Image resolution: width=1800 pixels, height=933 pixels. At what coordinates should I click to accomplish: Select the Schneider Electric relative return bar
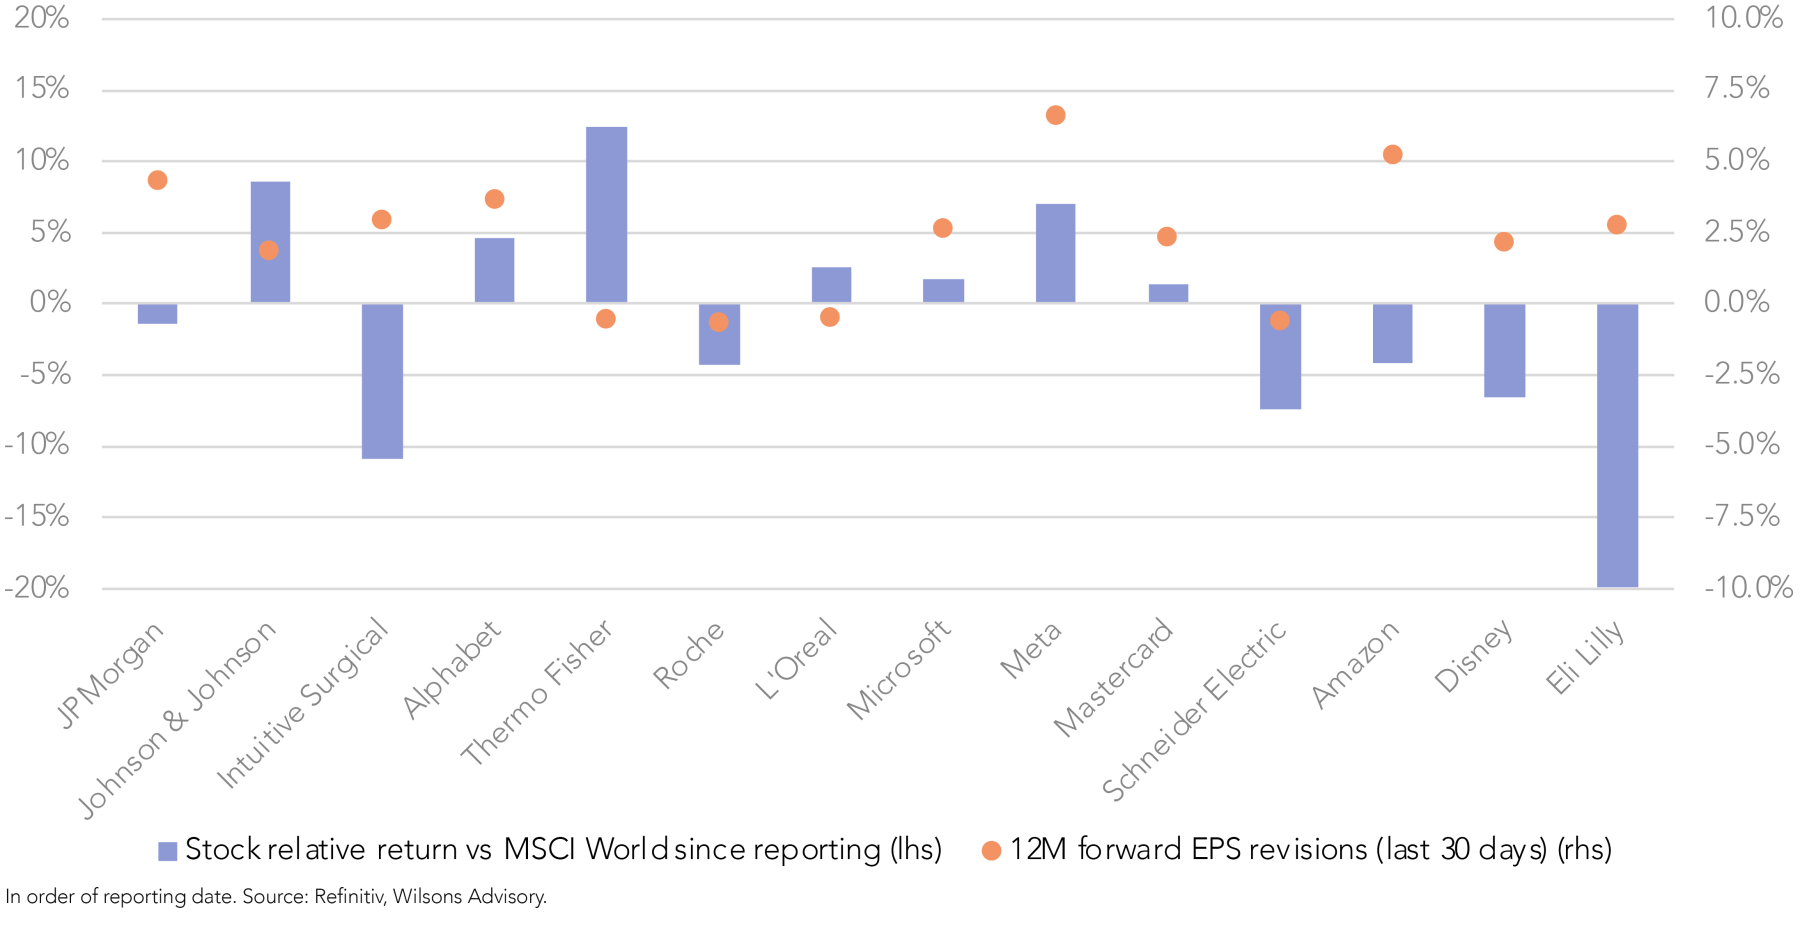[1280, 356]
